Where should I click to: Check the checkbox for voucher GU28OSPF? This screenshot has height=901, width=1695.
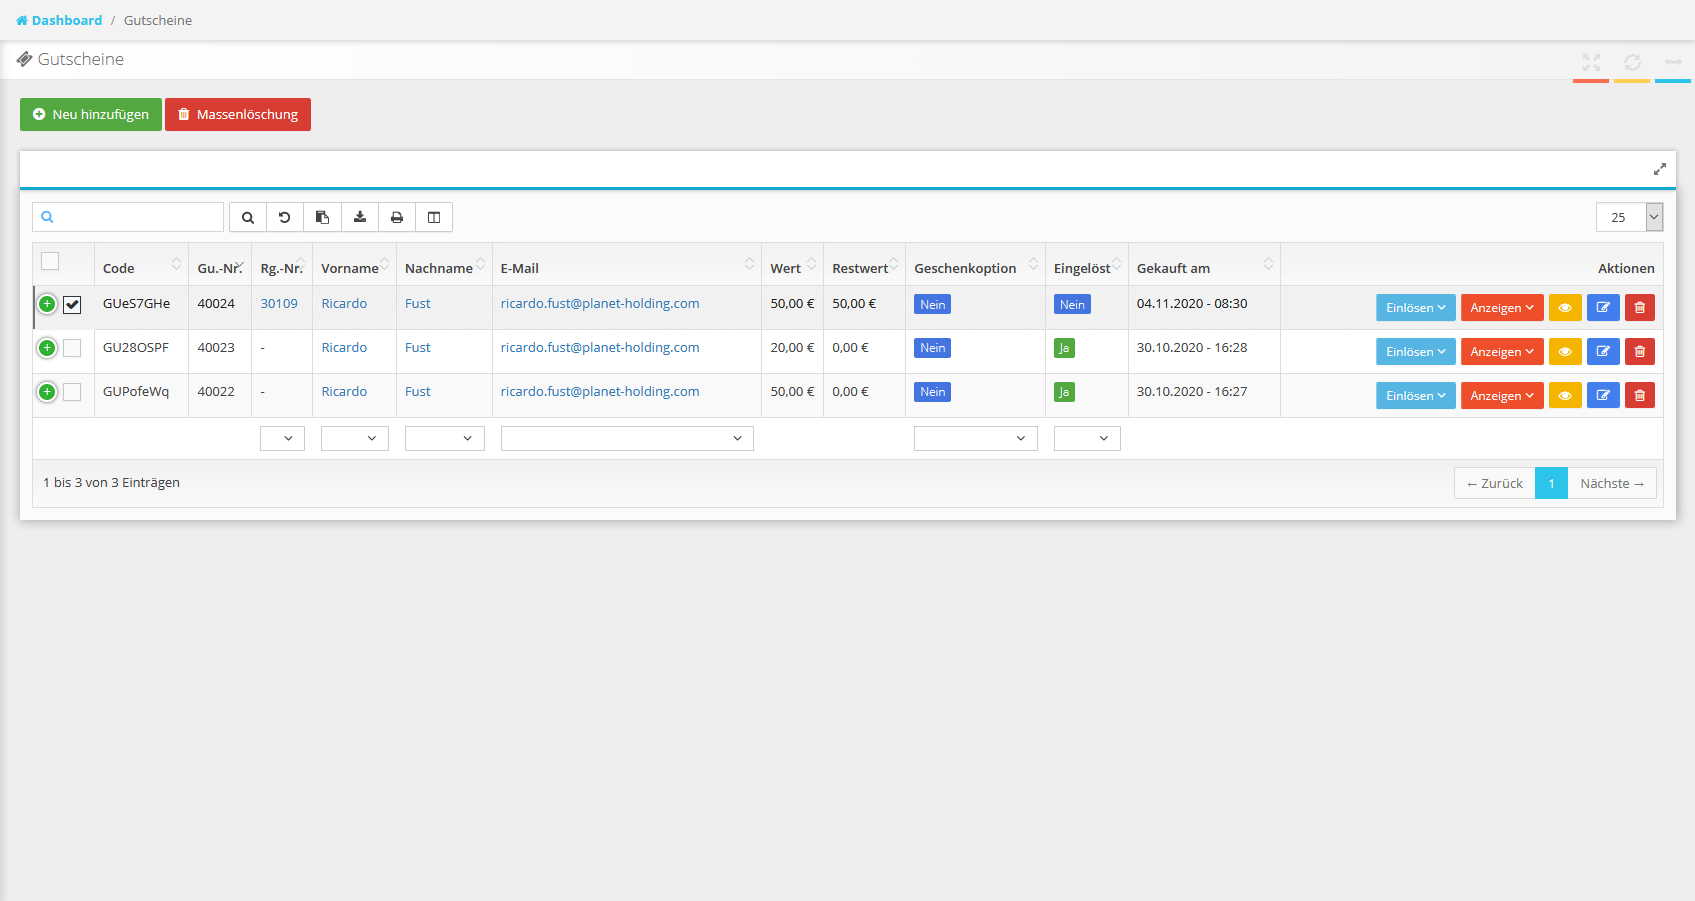[x=72, y=348]
